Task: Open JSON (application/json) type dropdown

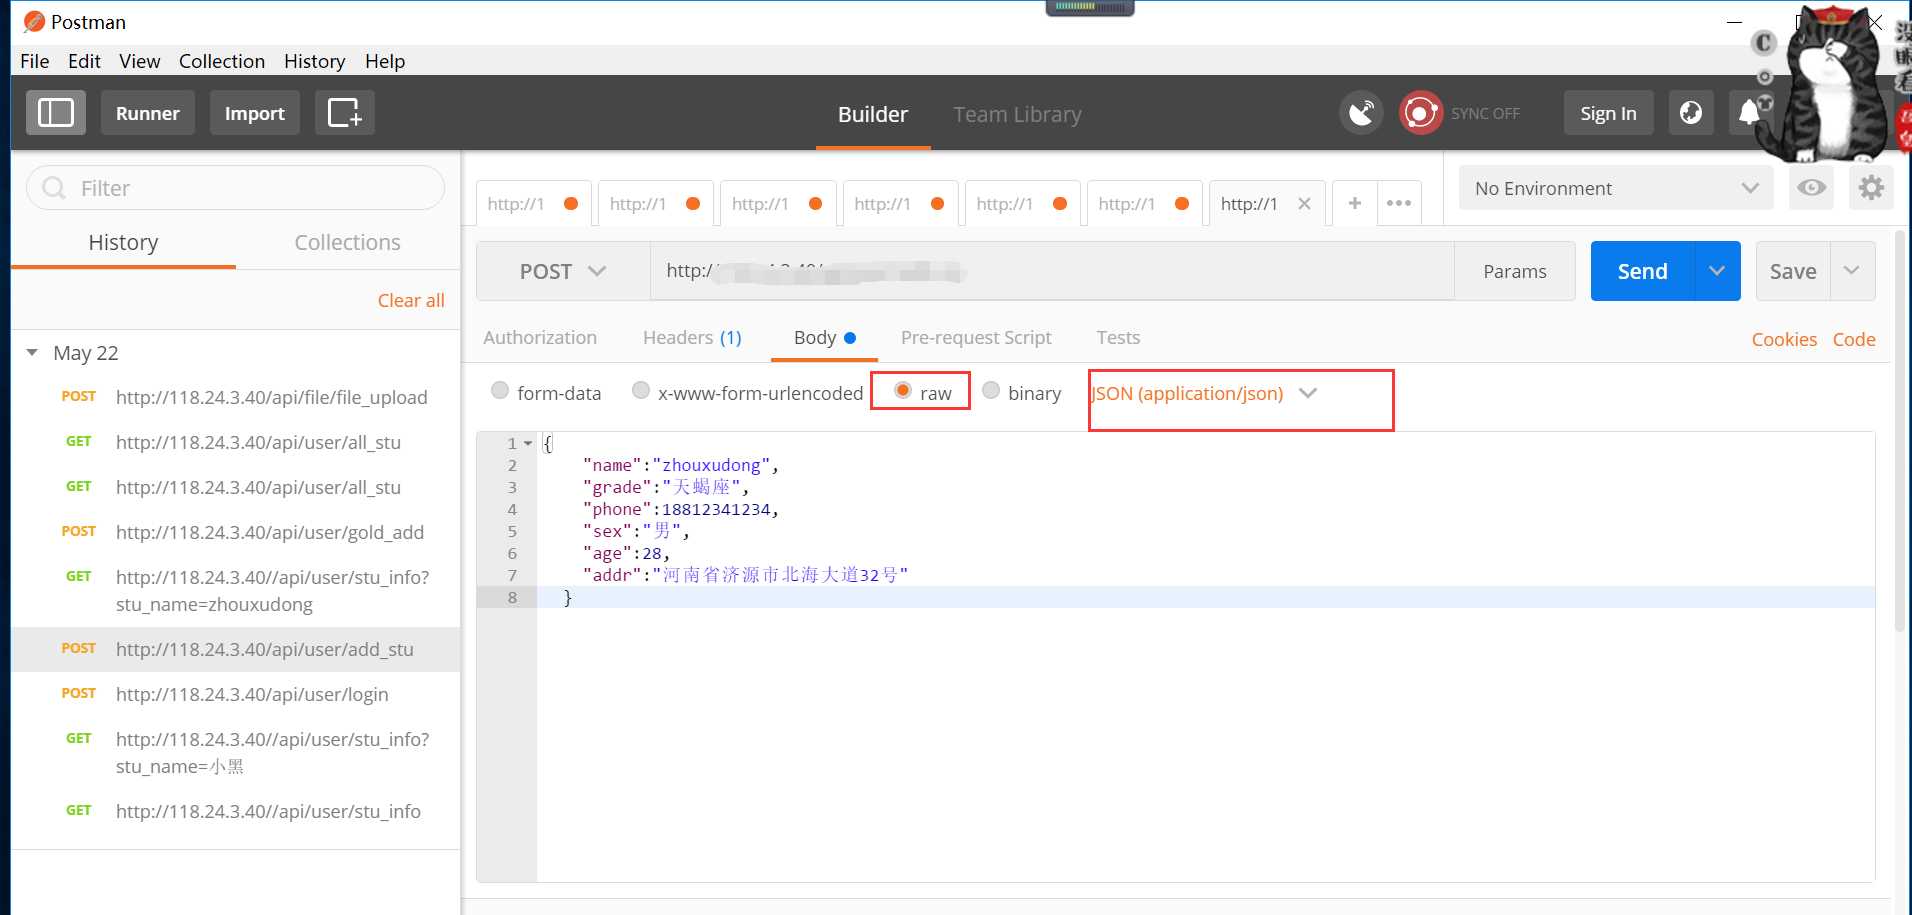Action: tap(1204, 393)
